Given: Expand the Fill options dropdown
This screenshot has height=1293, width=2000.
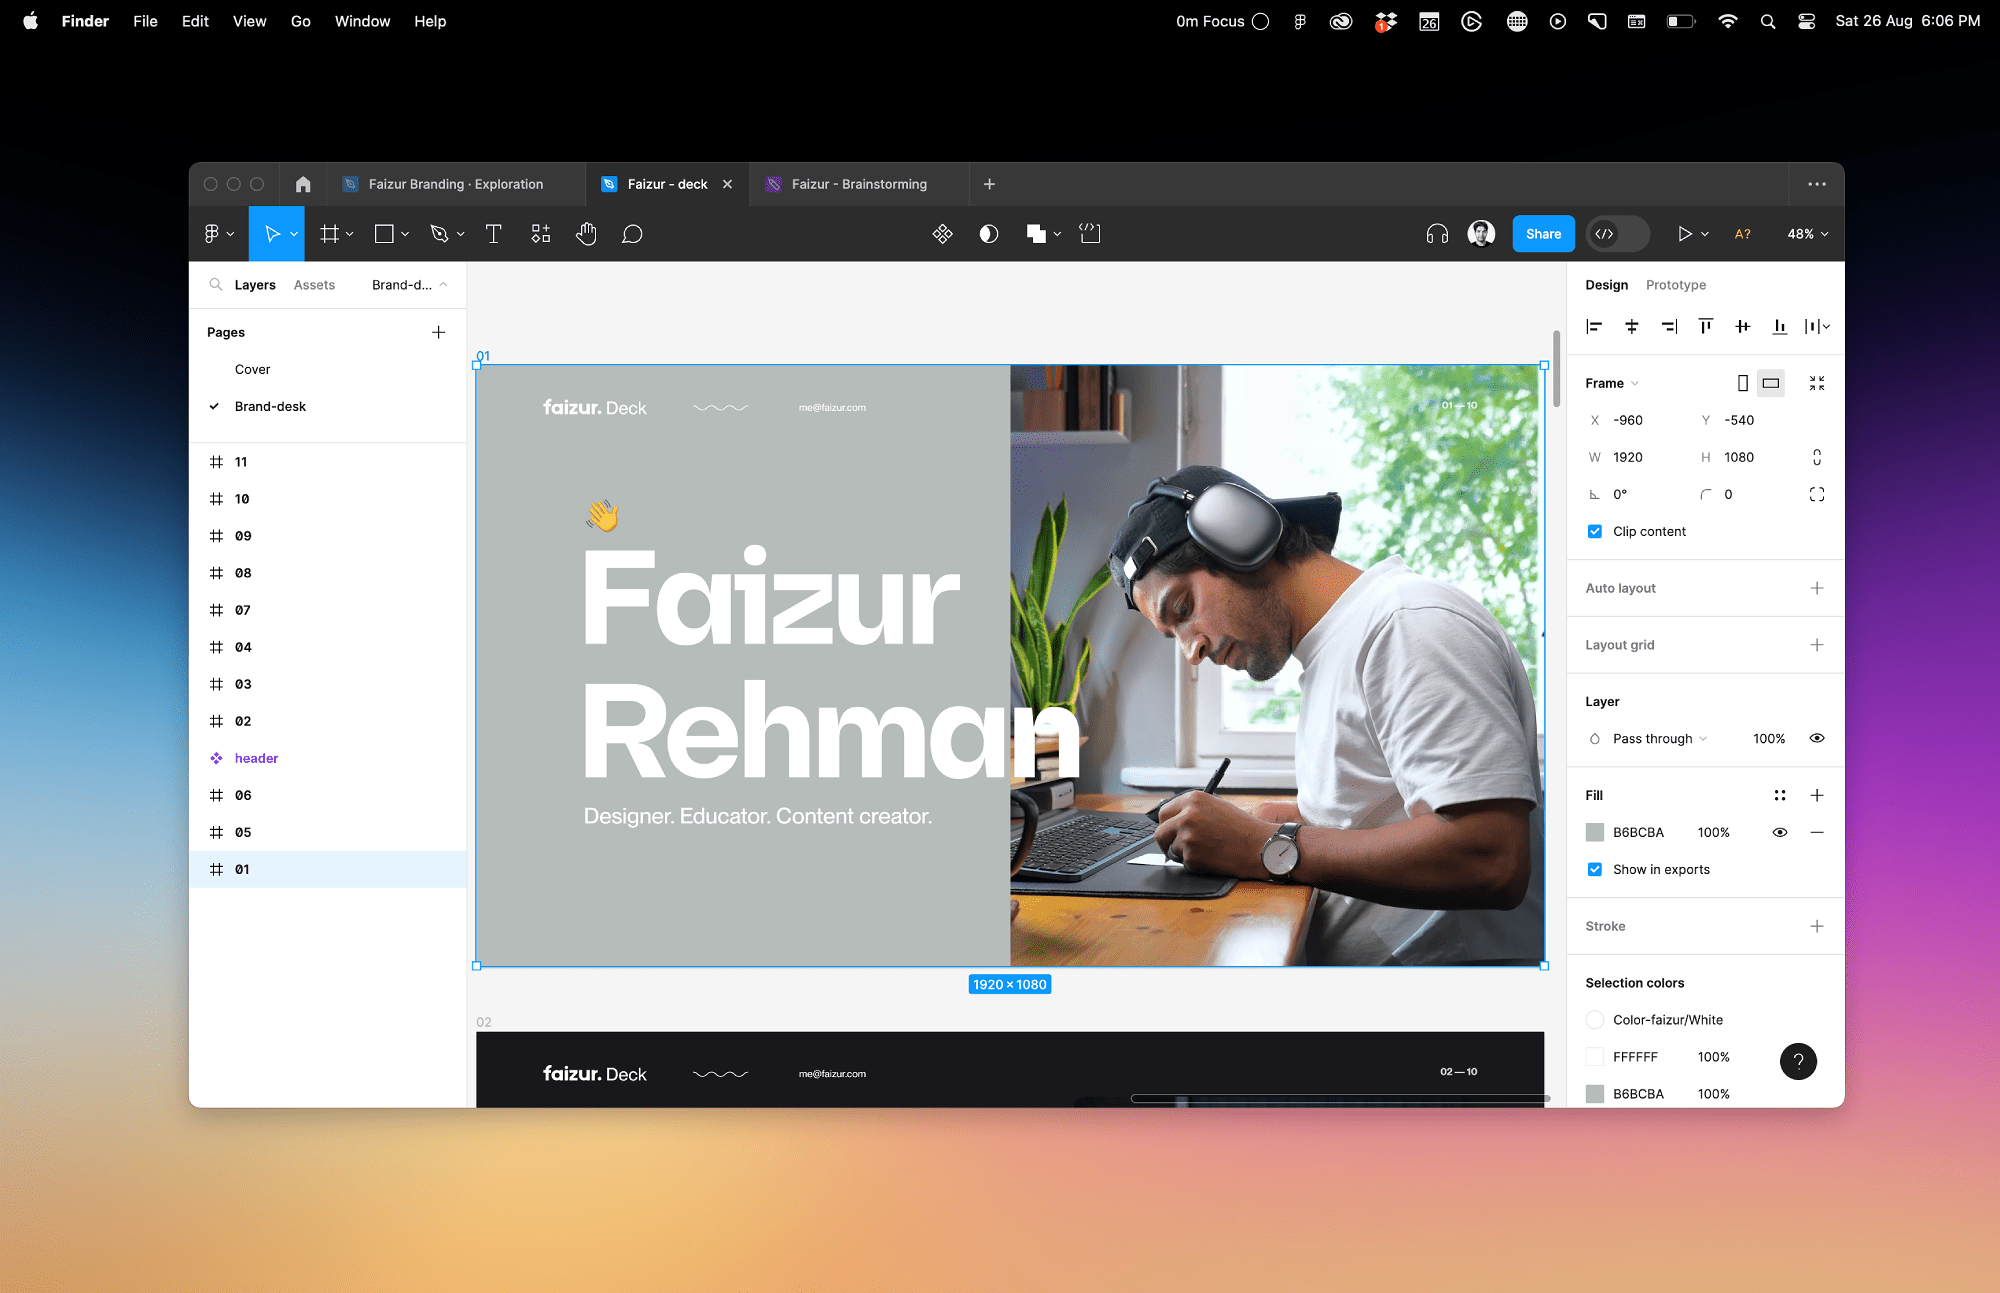Looking at the screenshot, I should (1780, 794).
